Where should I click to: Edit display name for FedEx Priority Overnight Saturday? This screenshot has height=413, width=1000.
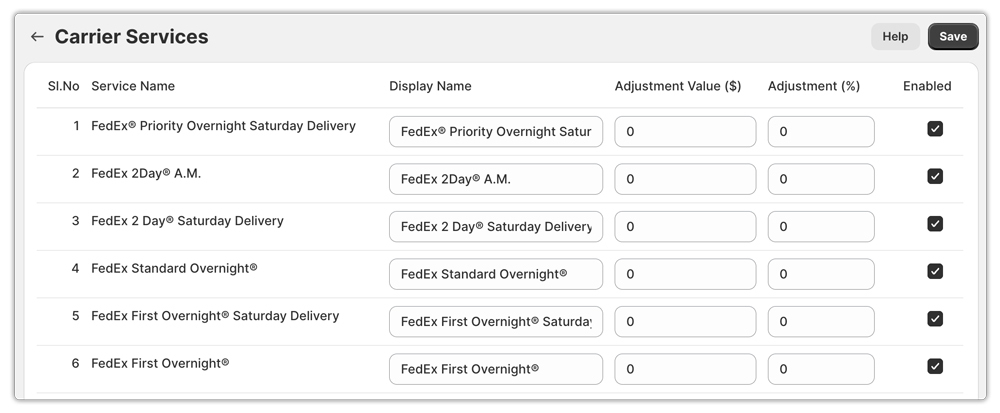(x=496, y=132)
